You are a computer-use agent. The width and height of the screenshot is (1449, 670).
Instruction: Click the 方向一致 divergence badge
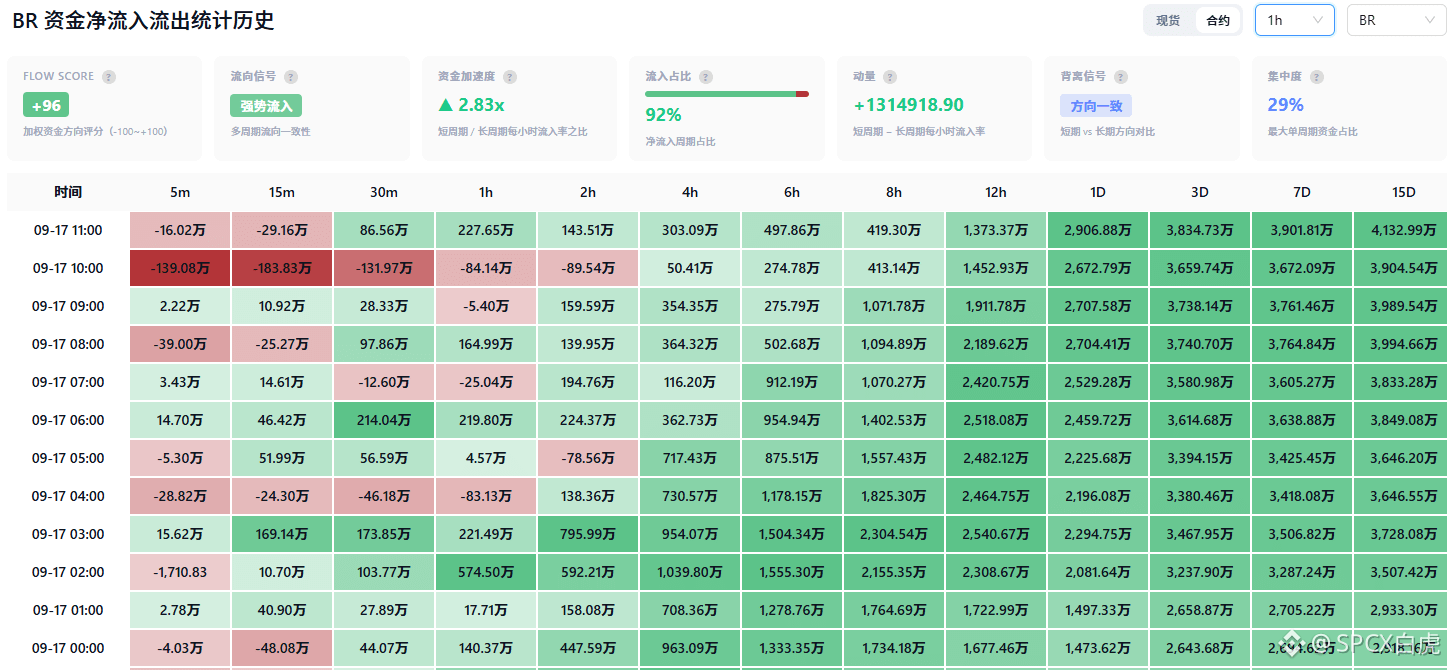point(1096,105)
